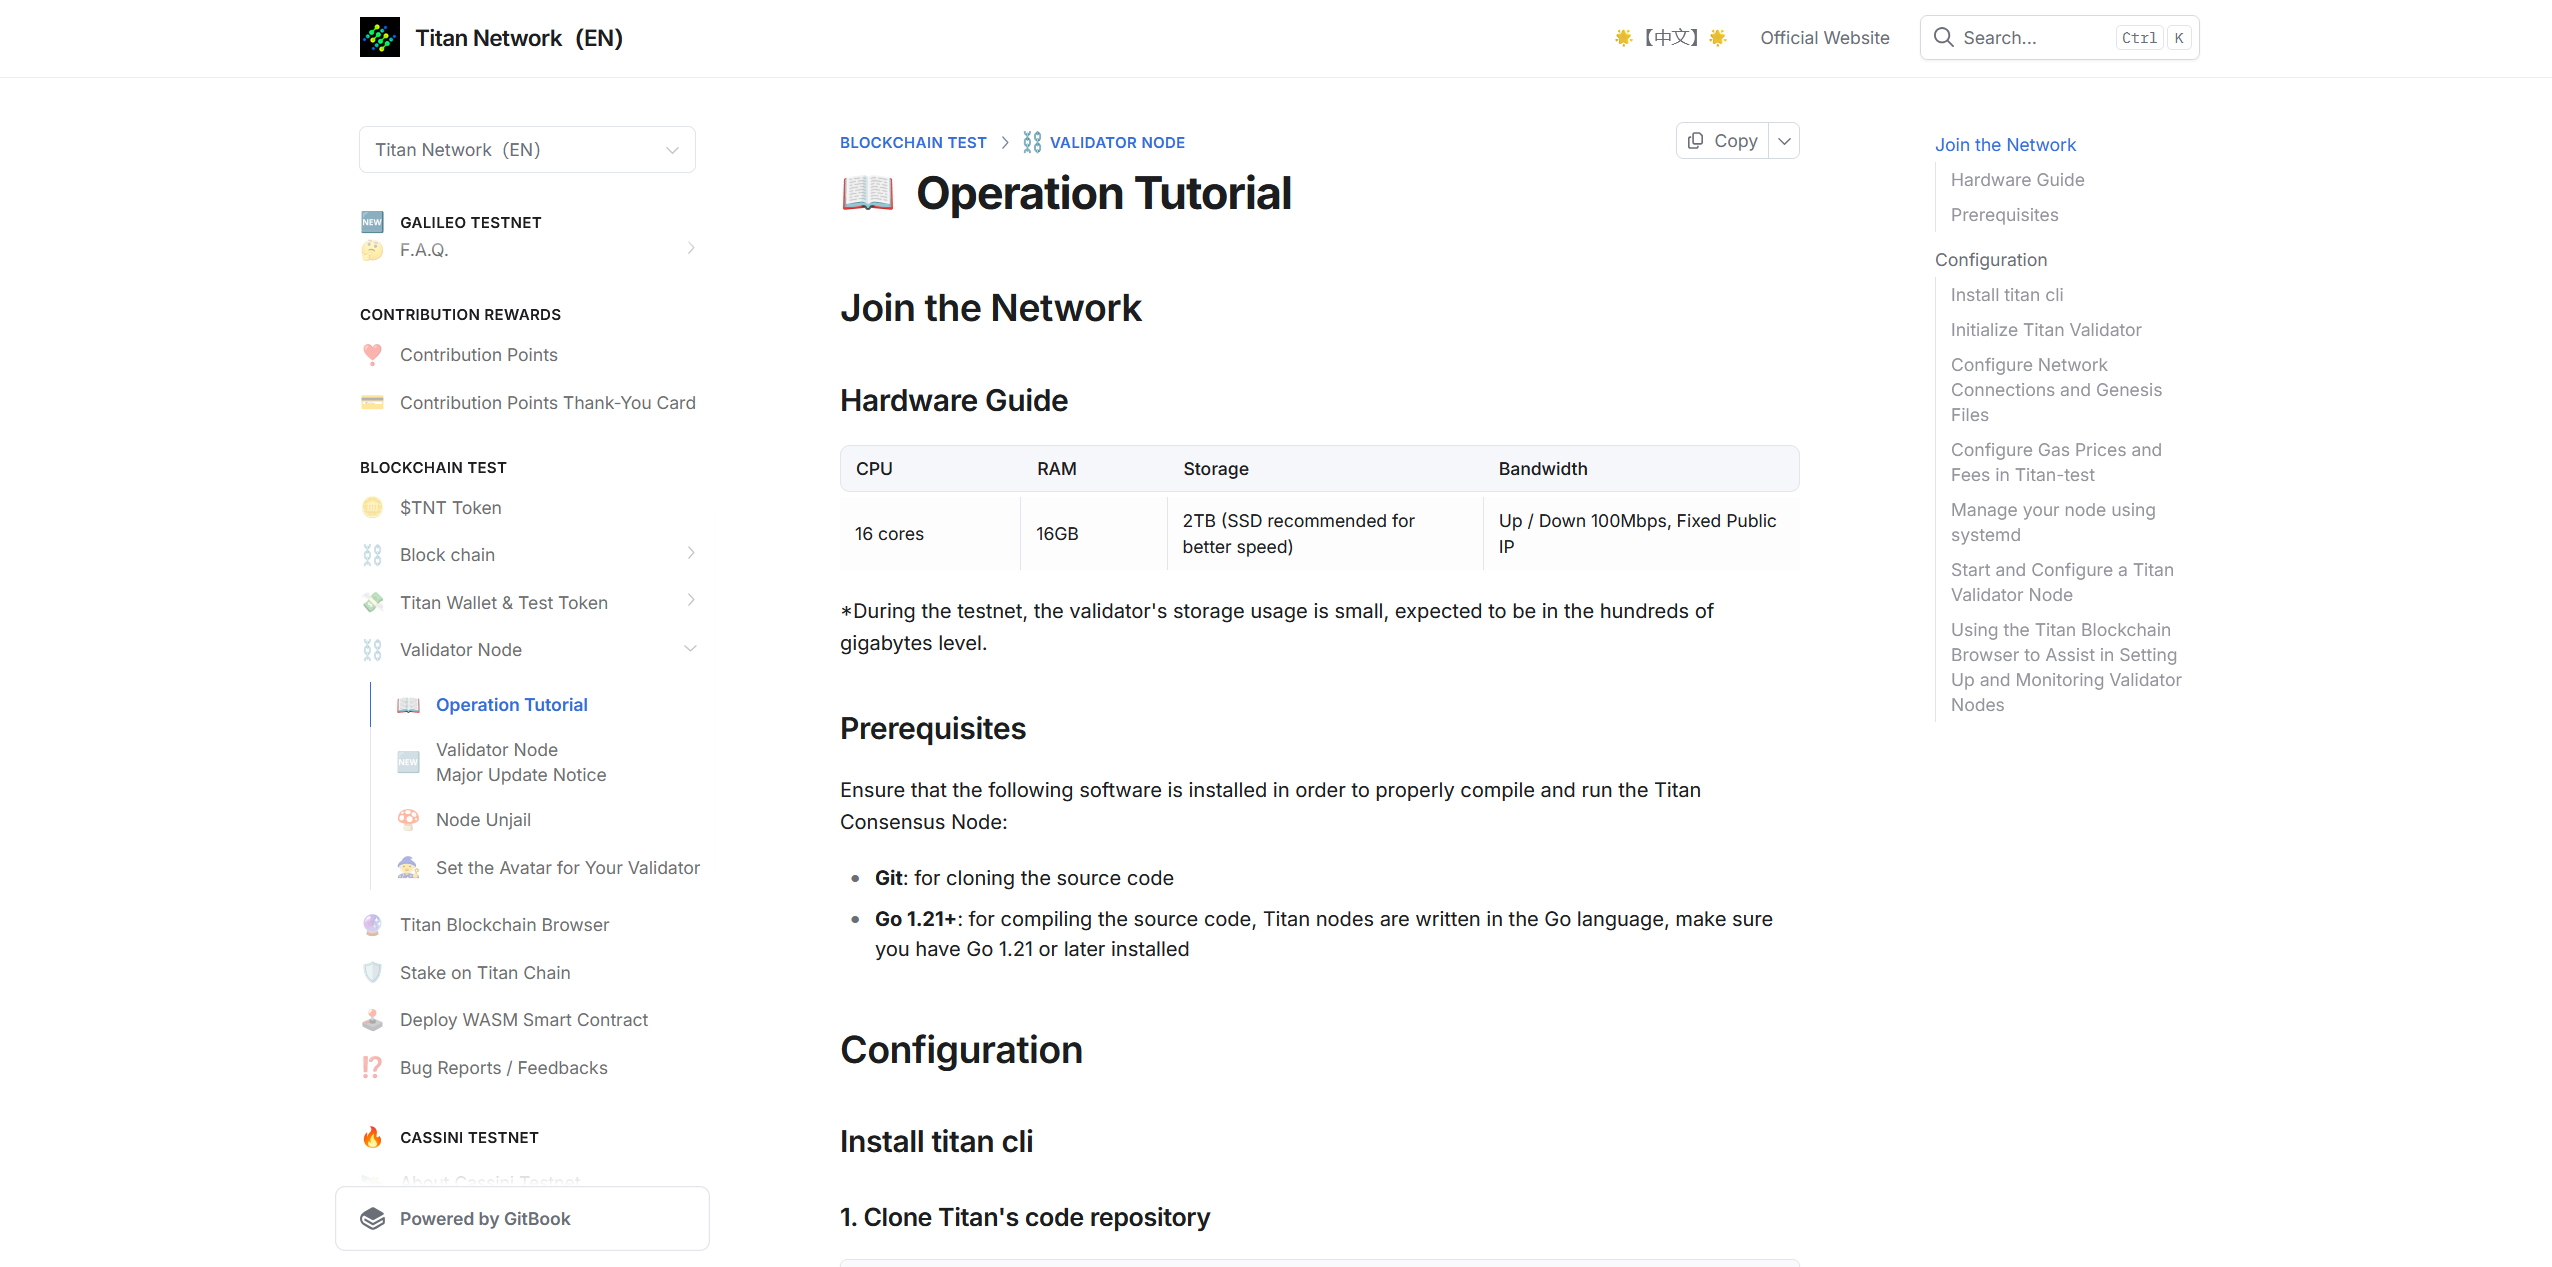Jump to Configuration in page outline
Viewport: 2552px width, 1267px height.
pyautogui.click(x=1990, y=259)
